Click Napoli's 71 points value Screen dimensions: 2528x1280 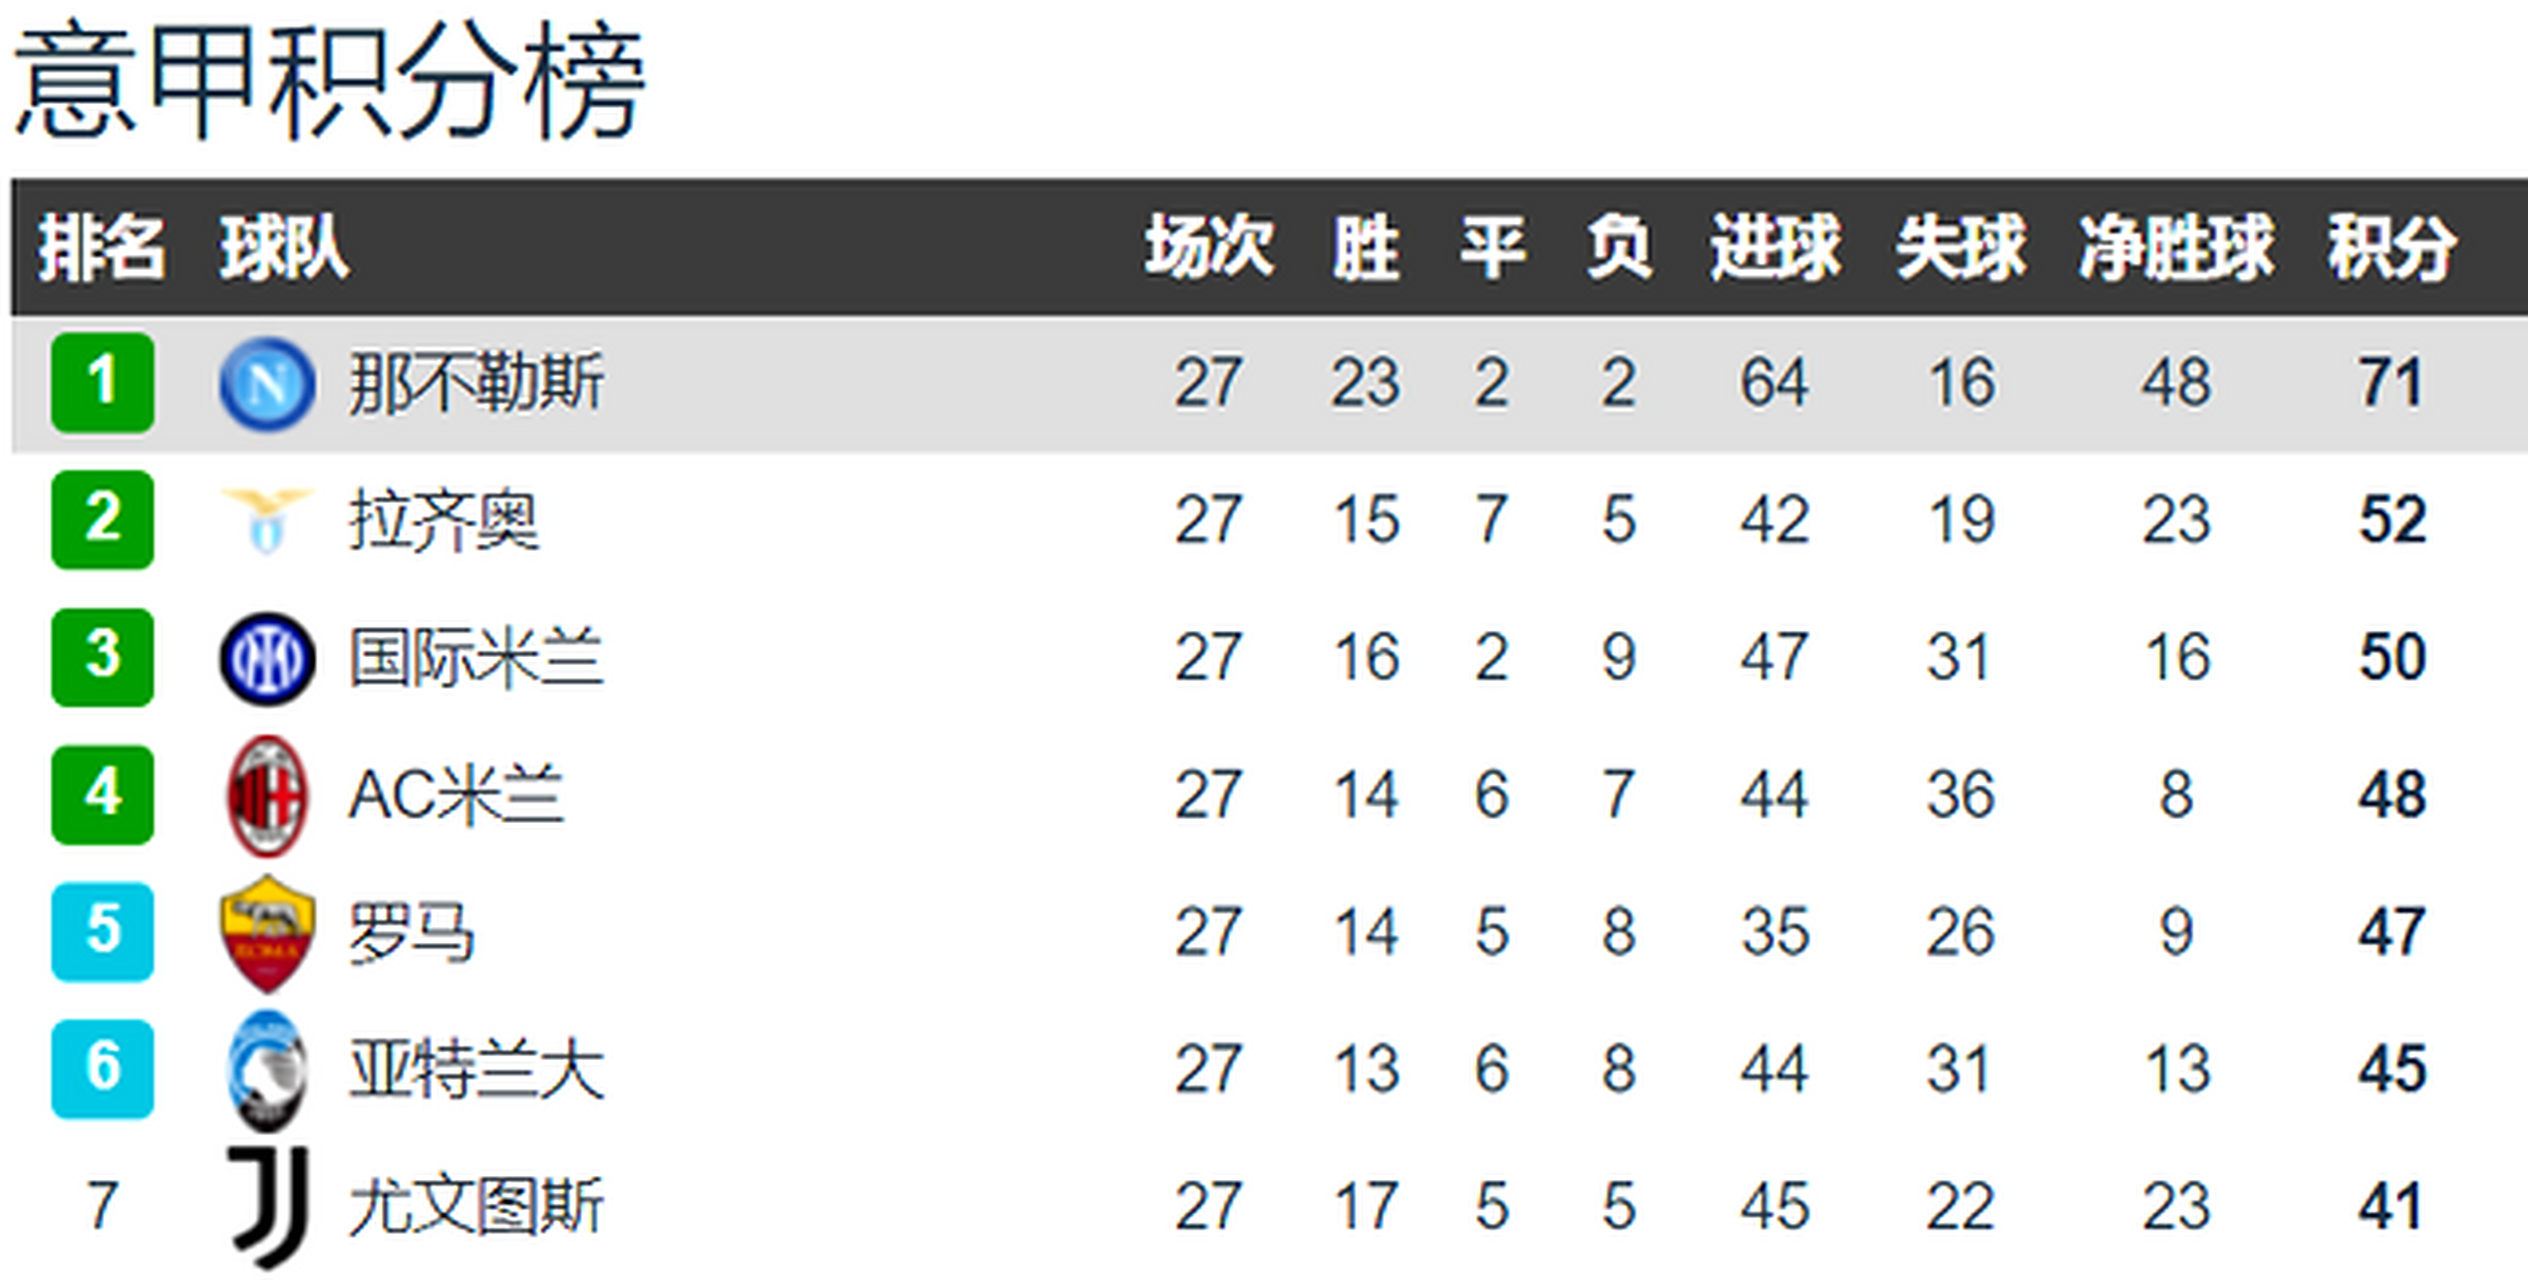pos(2391,383)
